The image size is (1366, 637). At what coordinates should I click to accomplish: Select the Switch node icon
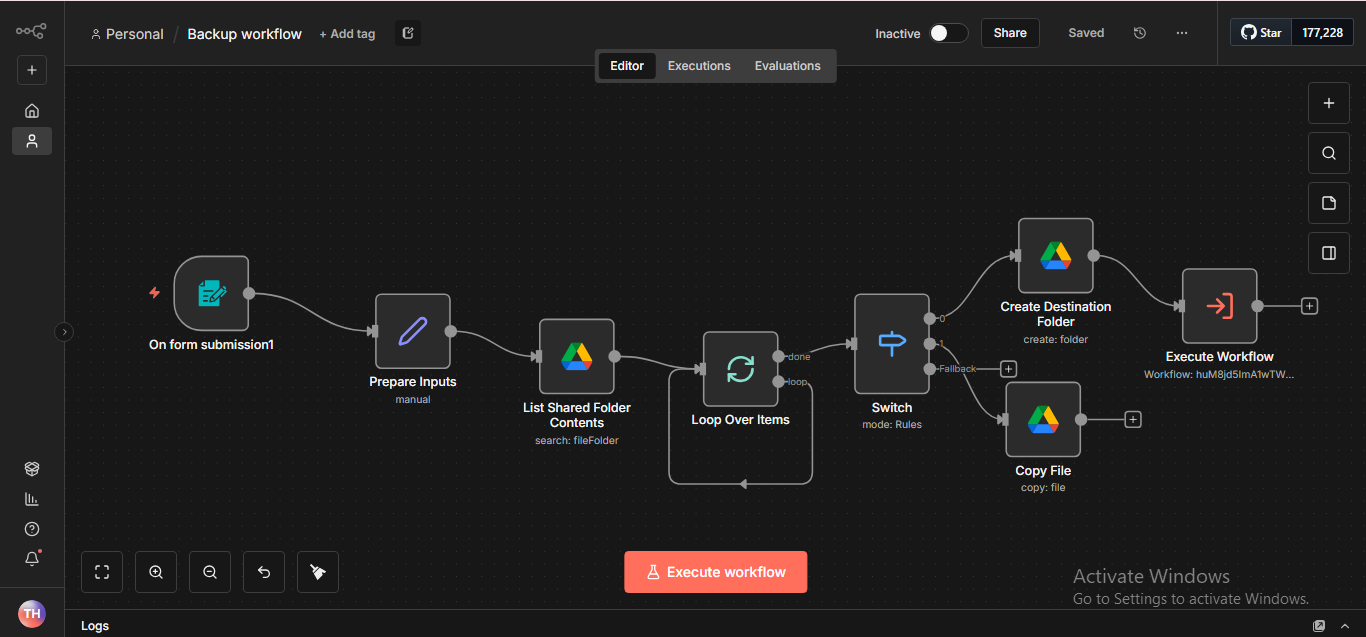coord(891,344)
